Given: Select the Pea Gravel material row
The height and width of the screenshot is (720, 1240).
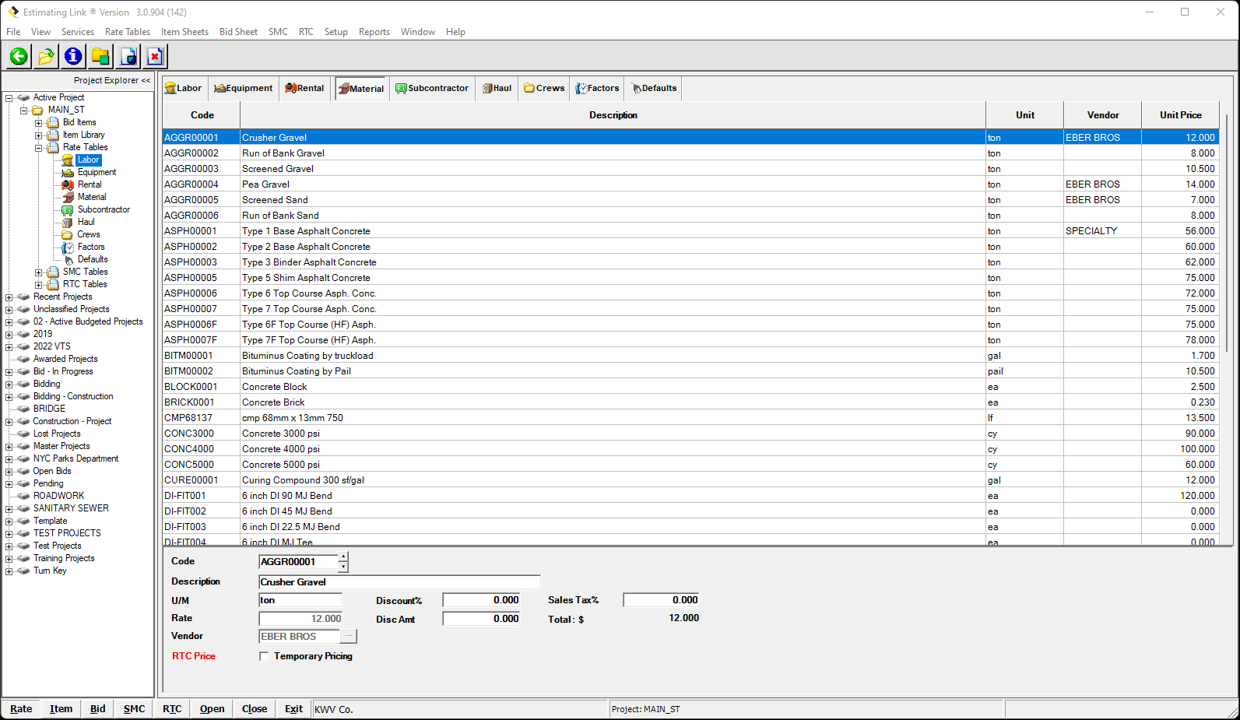Looking at the screenshot, I should 400,184.
